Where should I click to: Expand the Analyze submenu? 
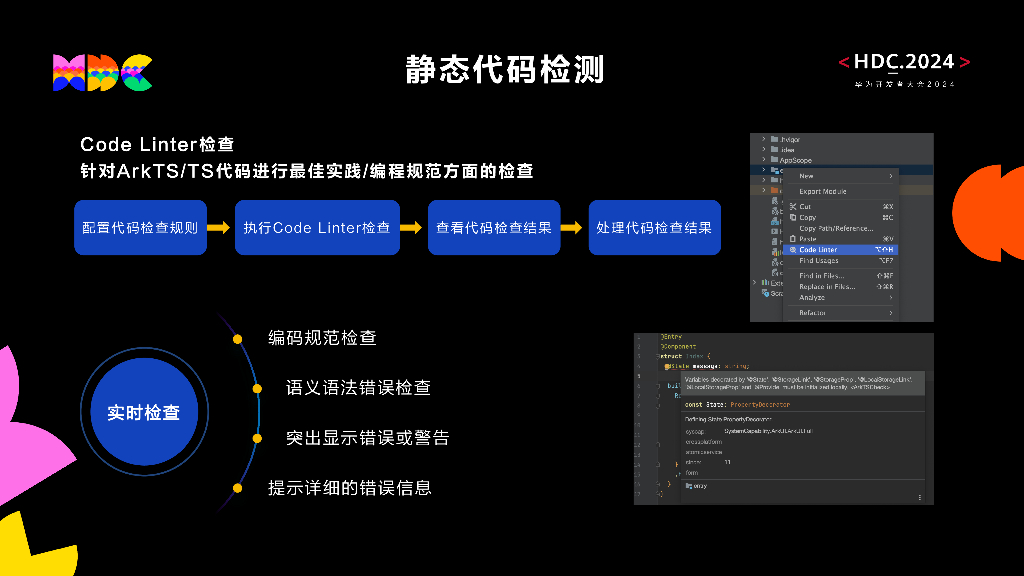[x=893, y=298]
